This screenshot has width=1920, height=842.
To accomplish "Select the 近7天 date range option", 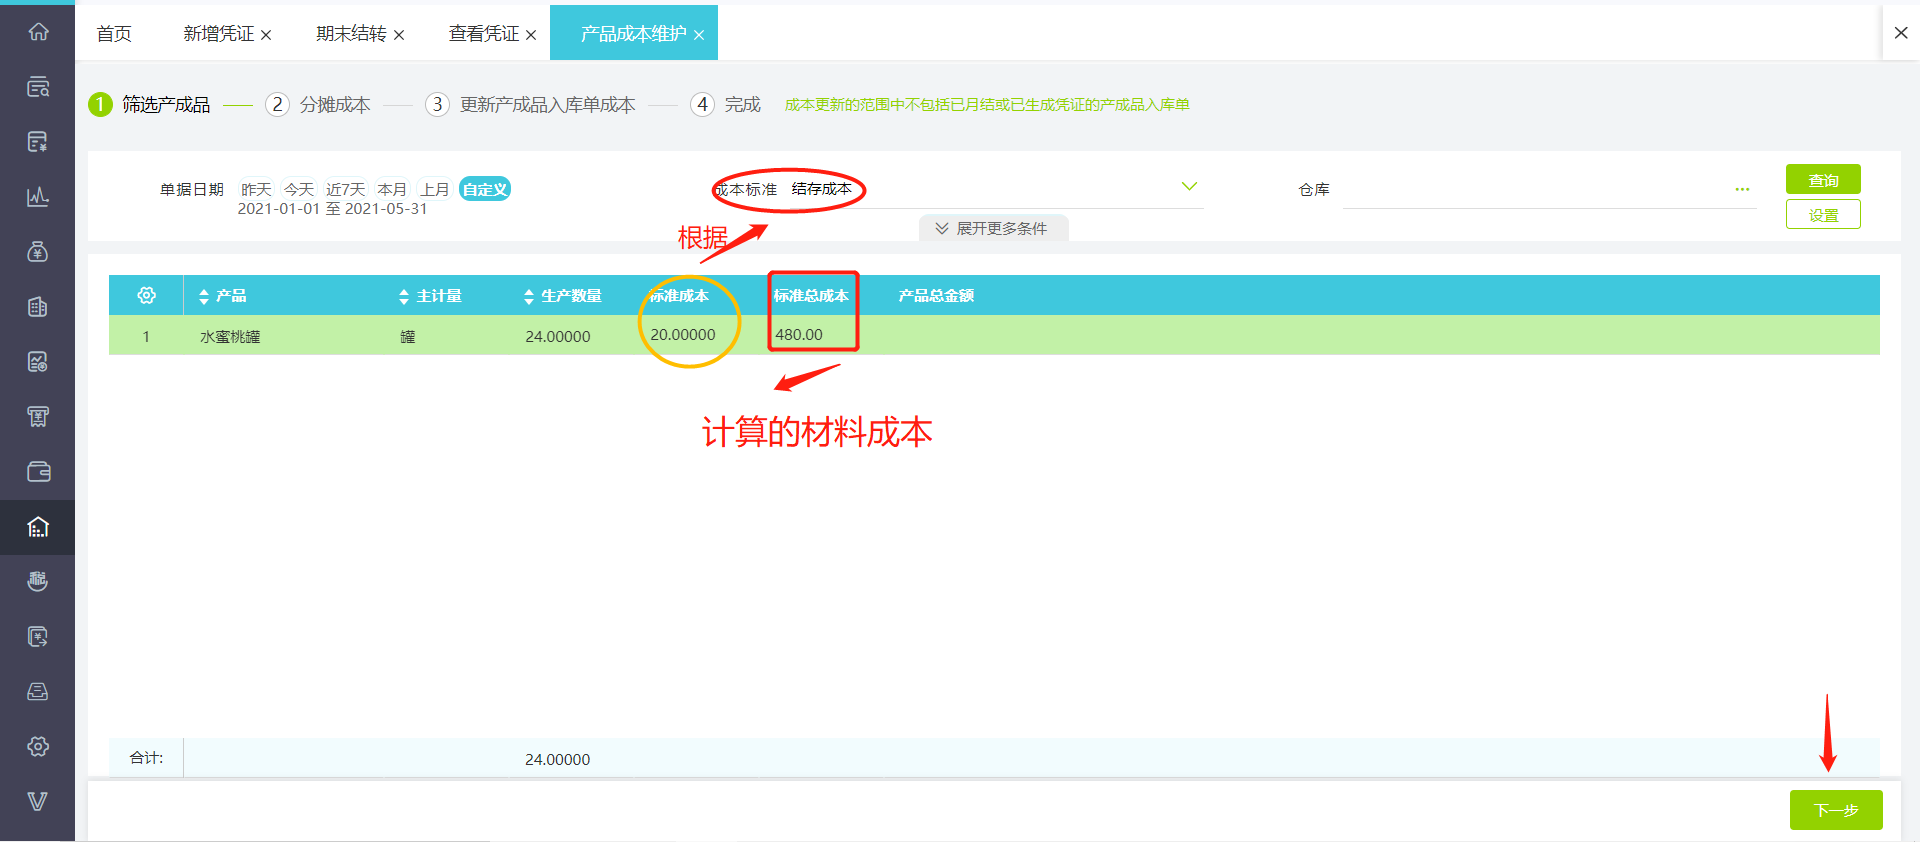I will click(x=346, y=189).
